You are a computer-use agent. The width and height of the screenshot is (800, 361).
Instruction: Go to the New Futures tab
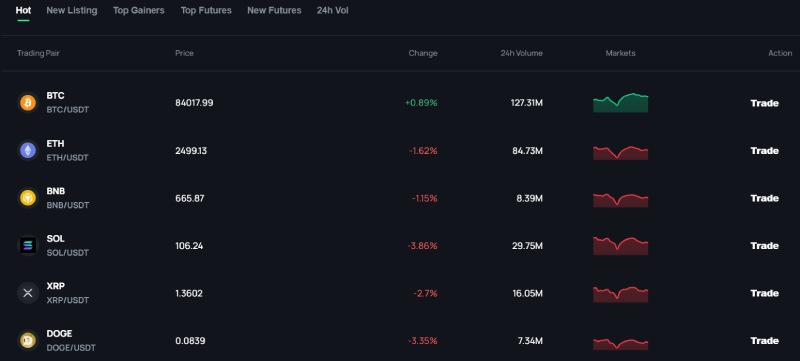point(274,10)
